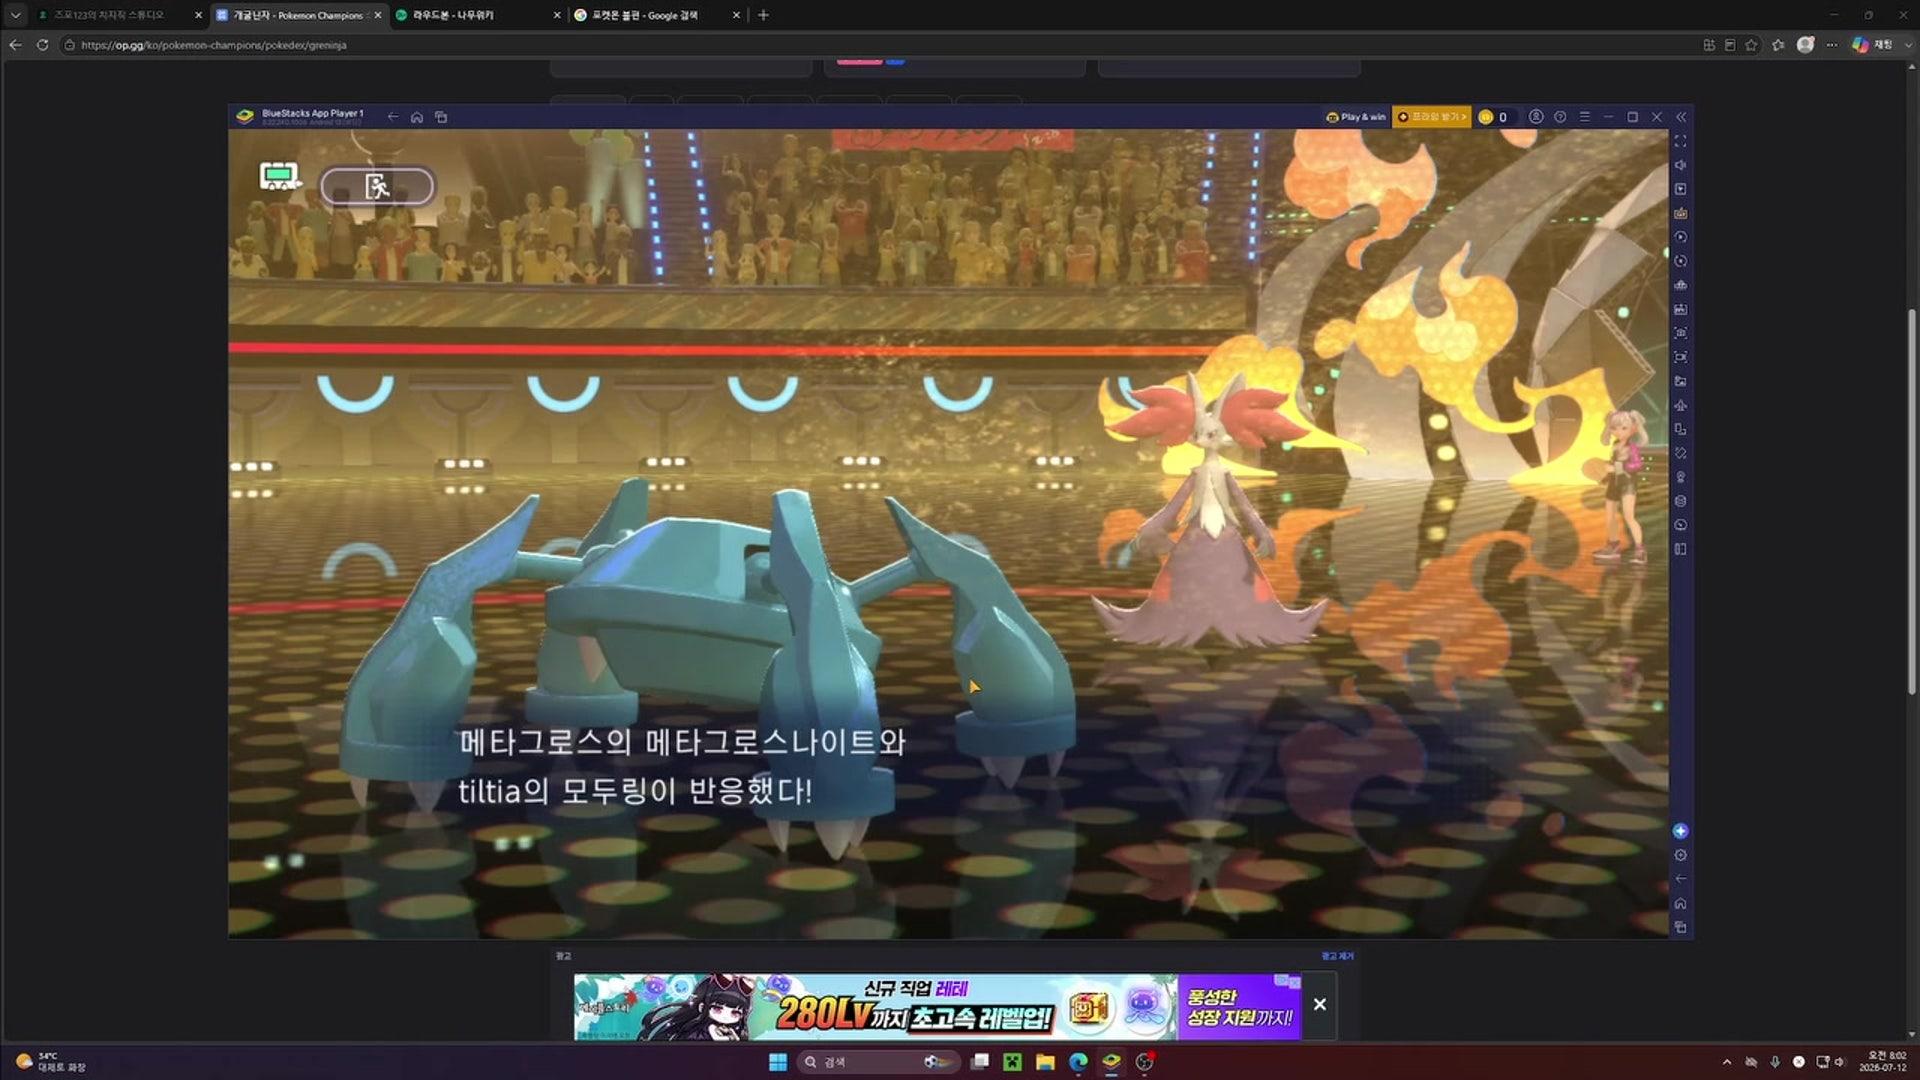This screenshot has width=1920, height=1080.
Task: Toggle BlueStacks full screen mode icon
Action: pyautogui.click(x=1680, y=141)
